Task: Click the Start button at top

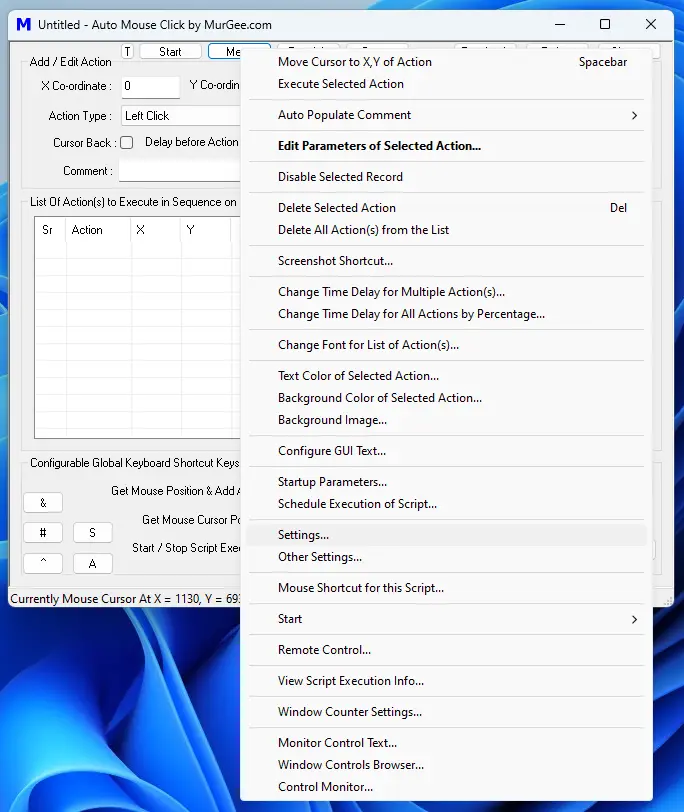Action: (x=170, y=51)
